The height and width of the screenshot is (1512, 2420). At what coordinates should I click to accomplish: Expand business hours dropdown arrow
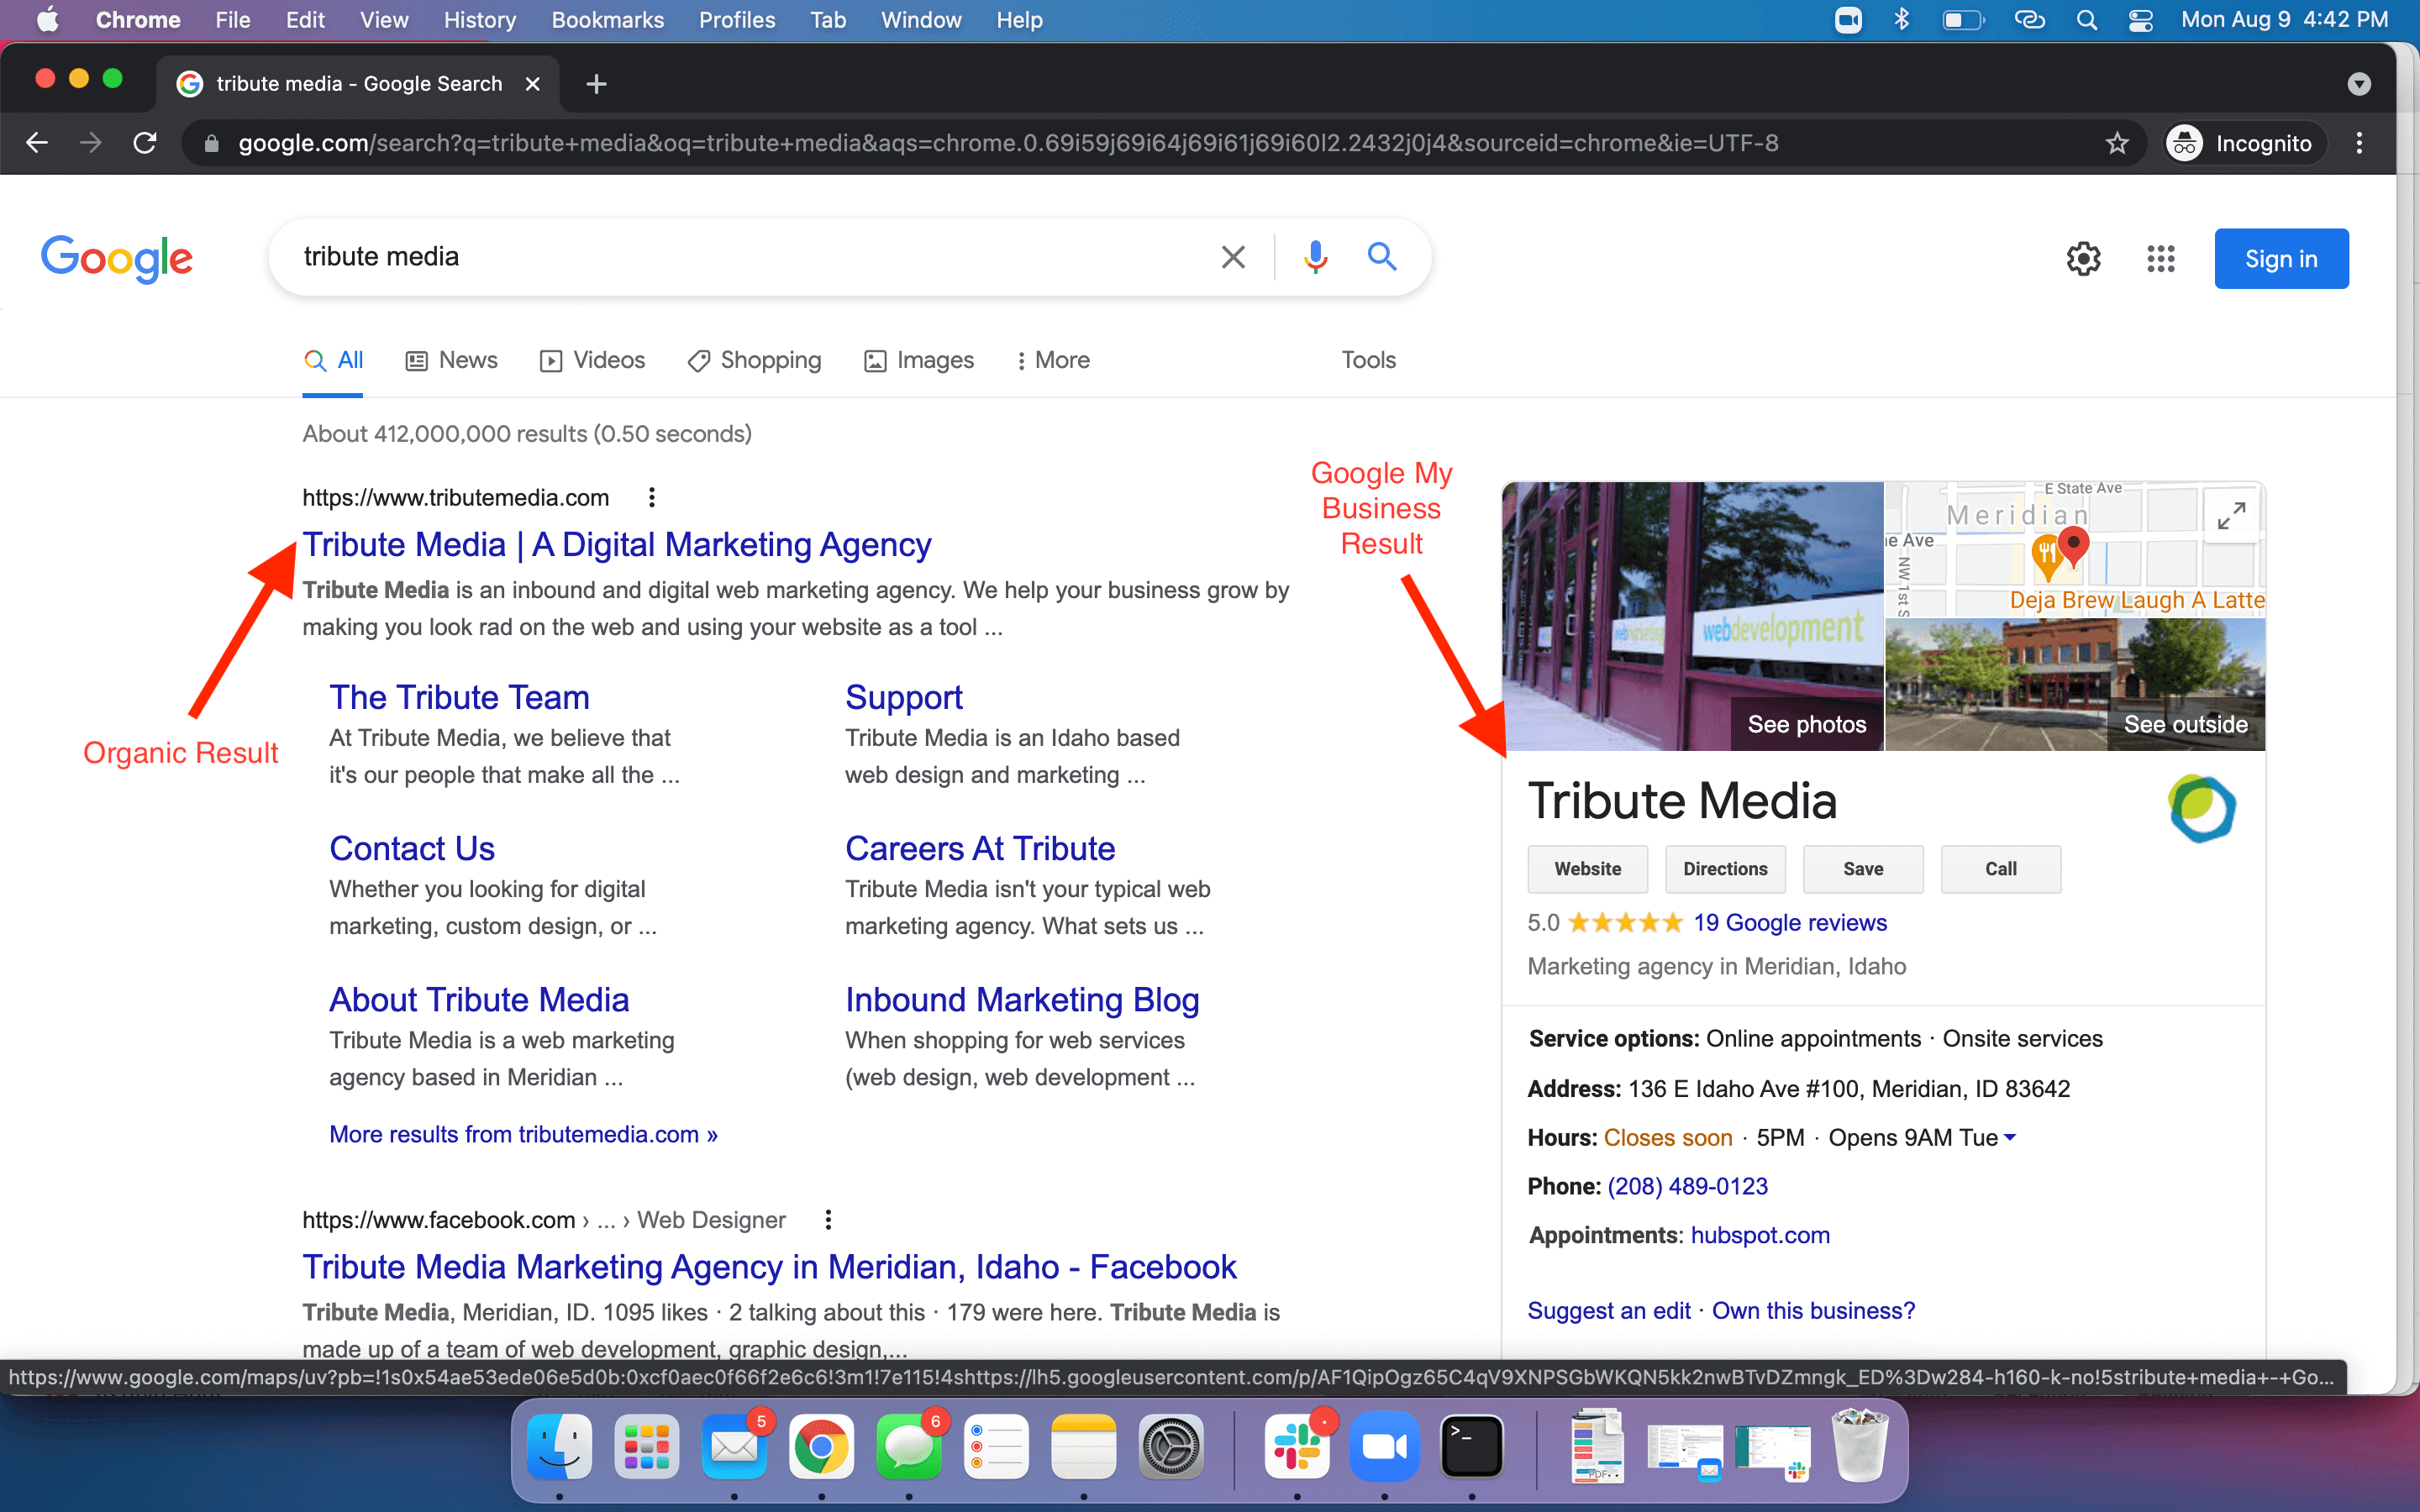(2010, 1137)
